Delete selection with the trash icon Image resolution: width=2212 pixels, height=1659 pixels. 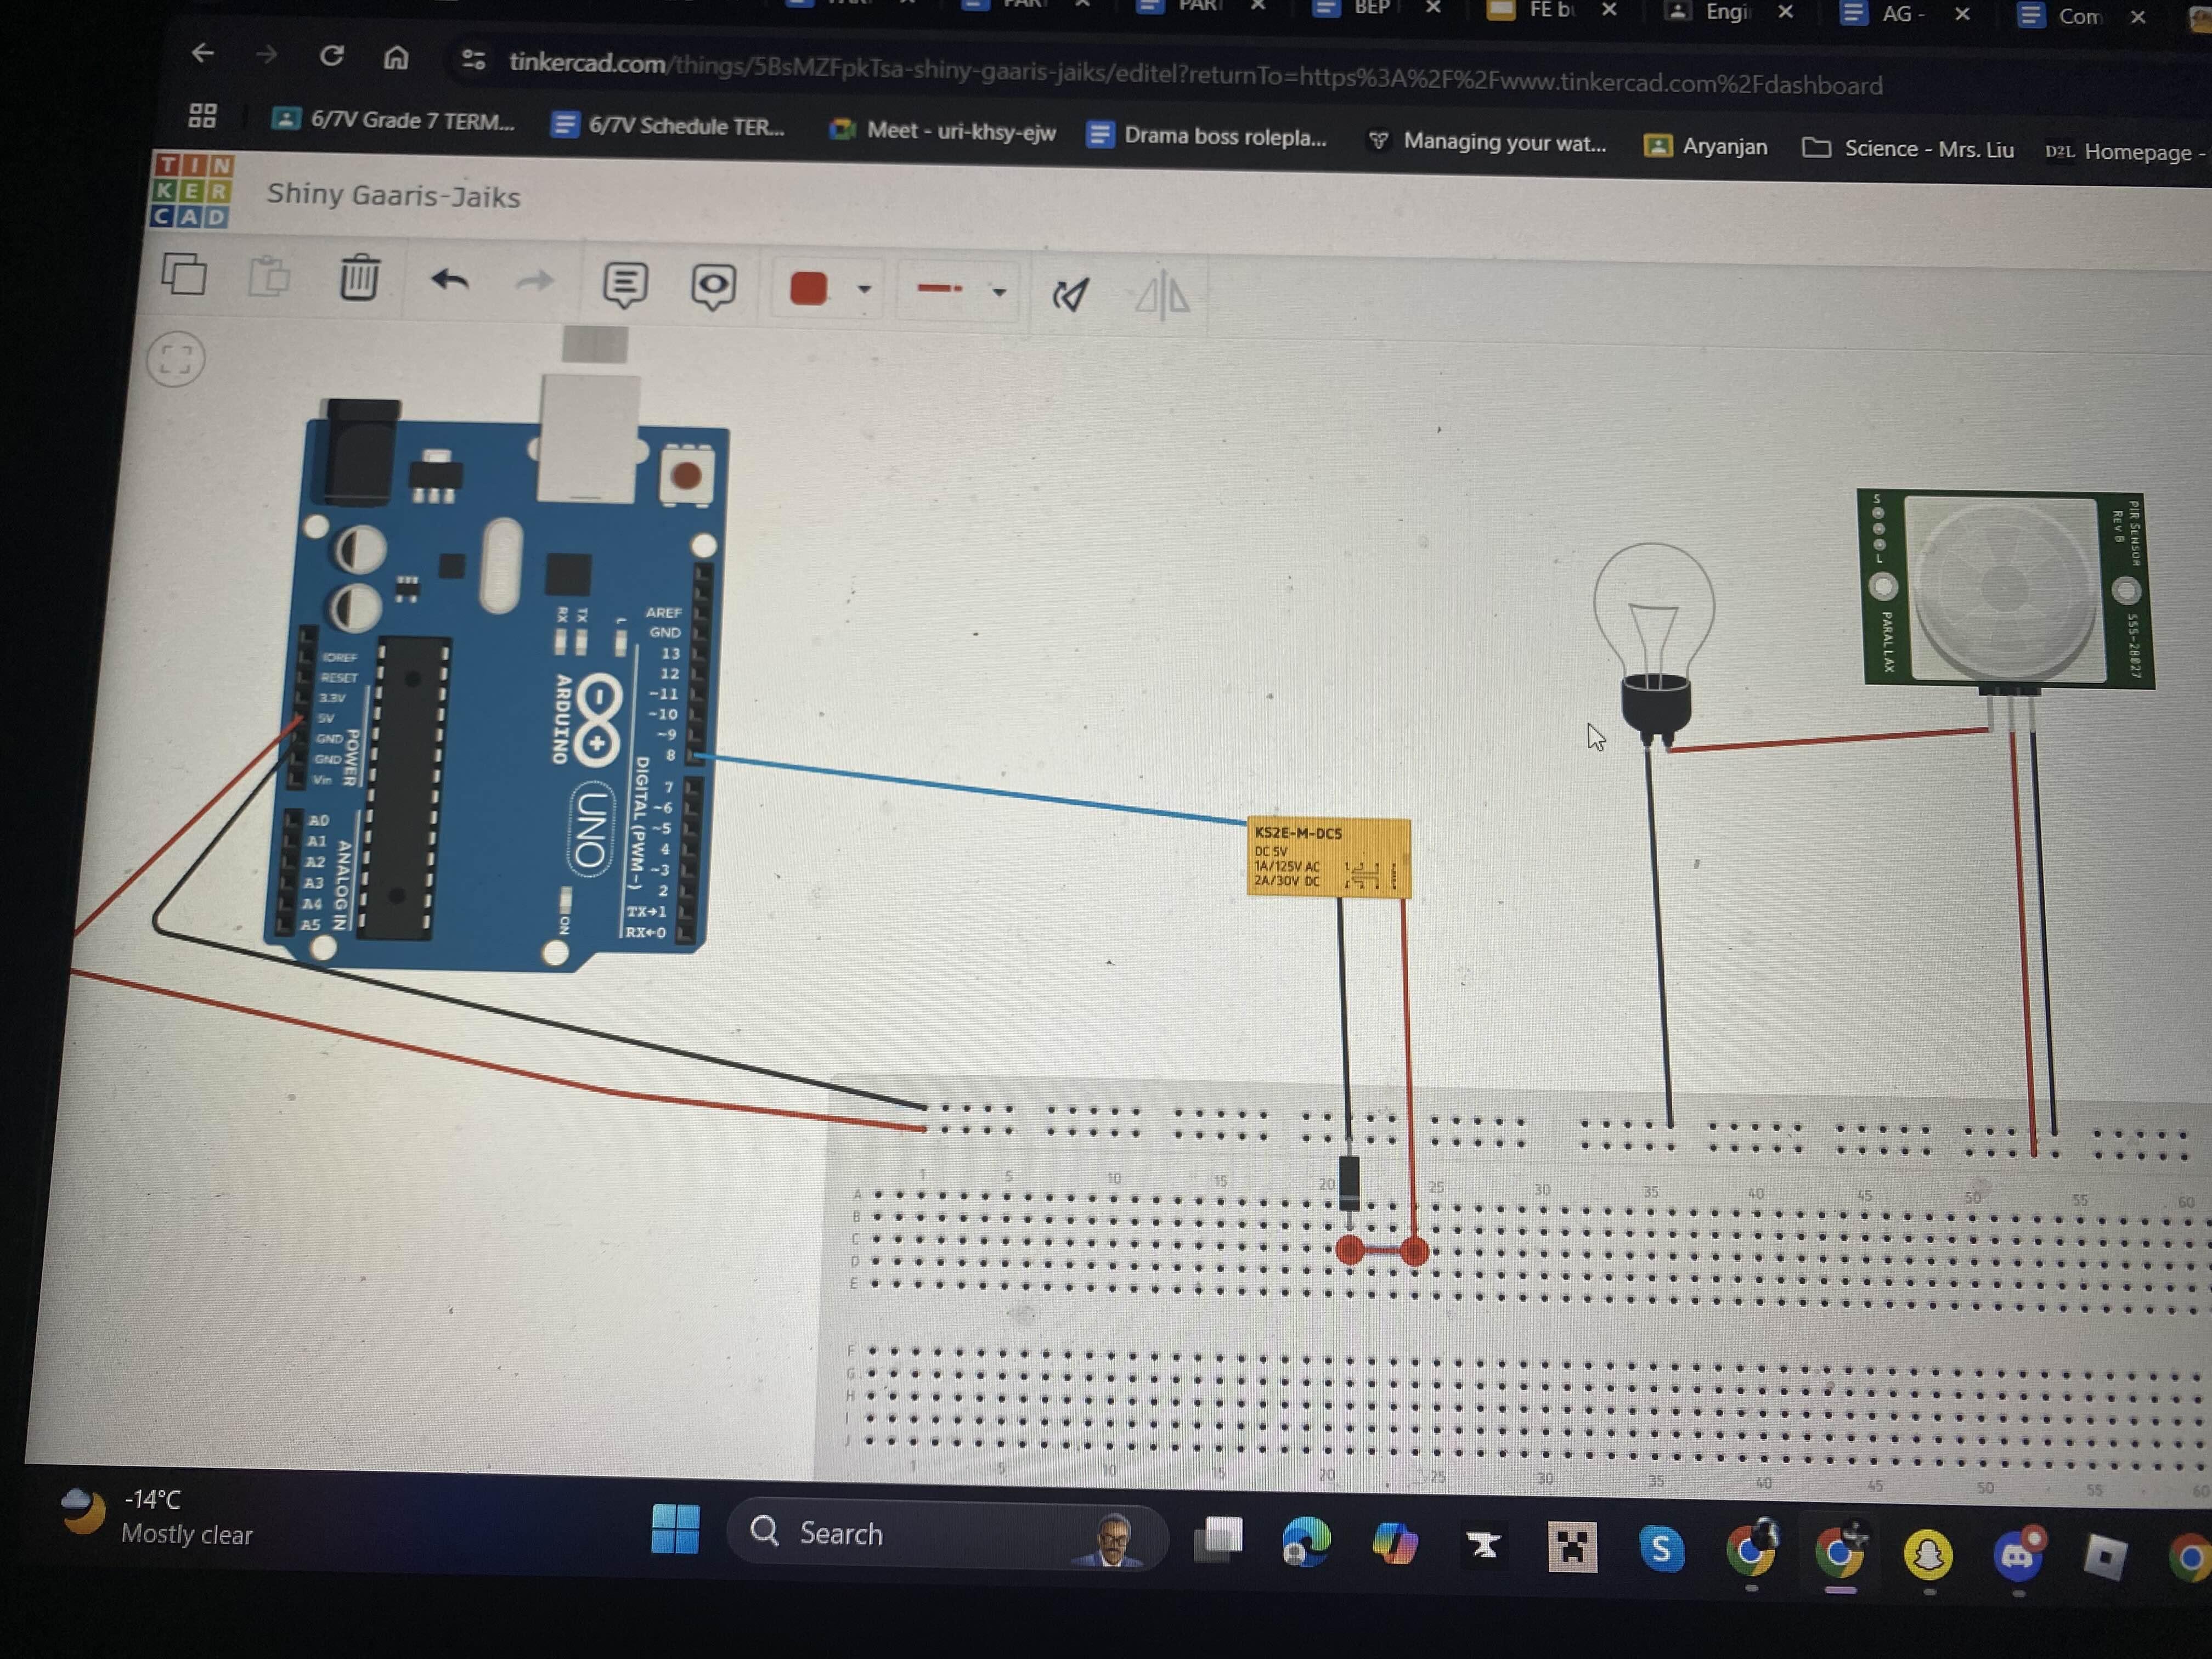pos(359,277)
